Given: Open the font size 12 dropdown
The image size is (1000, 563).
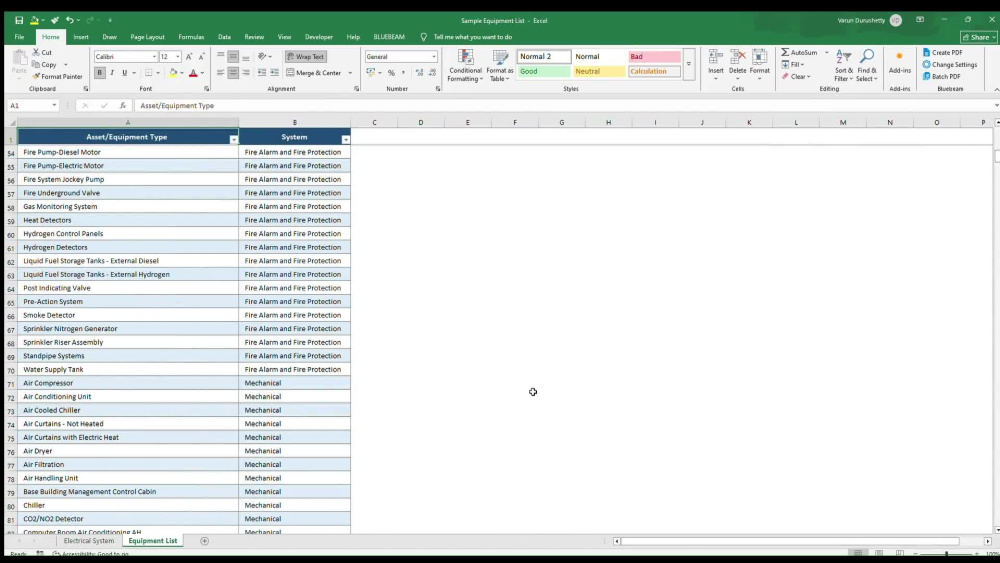Looking at the screenshot, I should 178,57.
